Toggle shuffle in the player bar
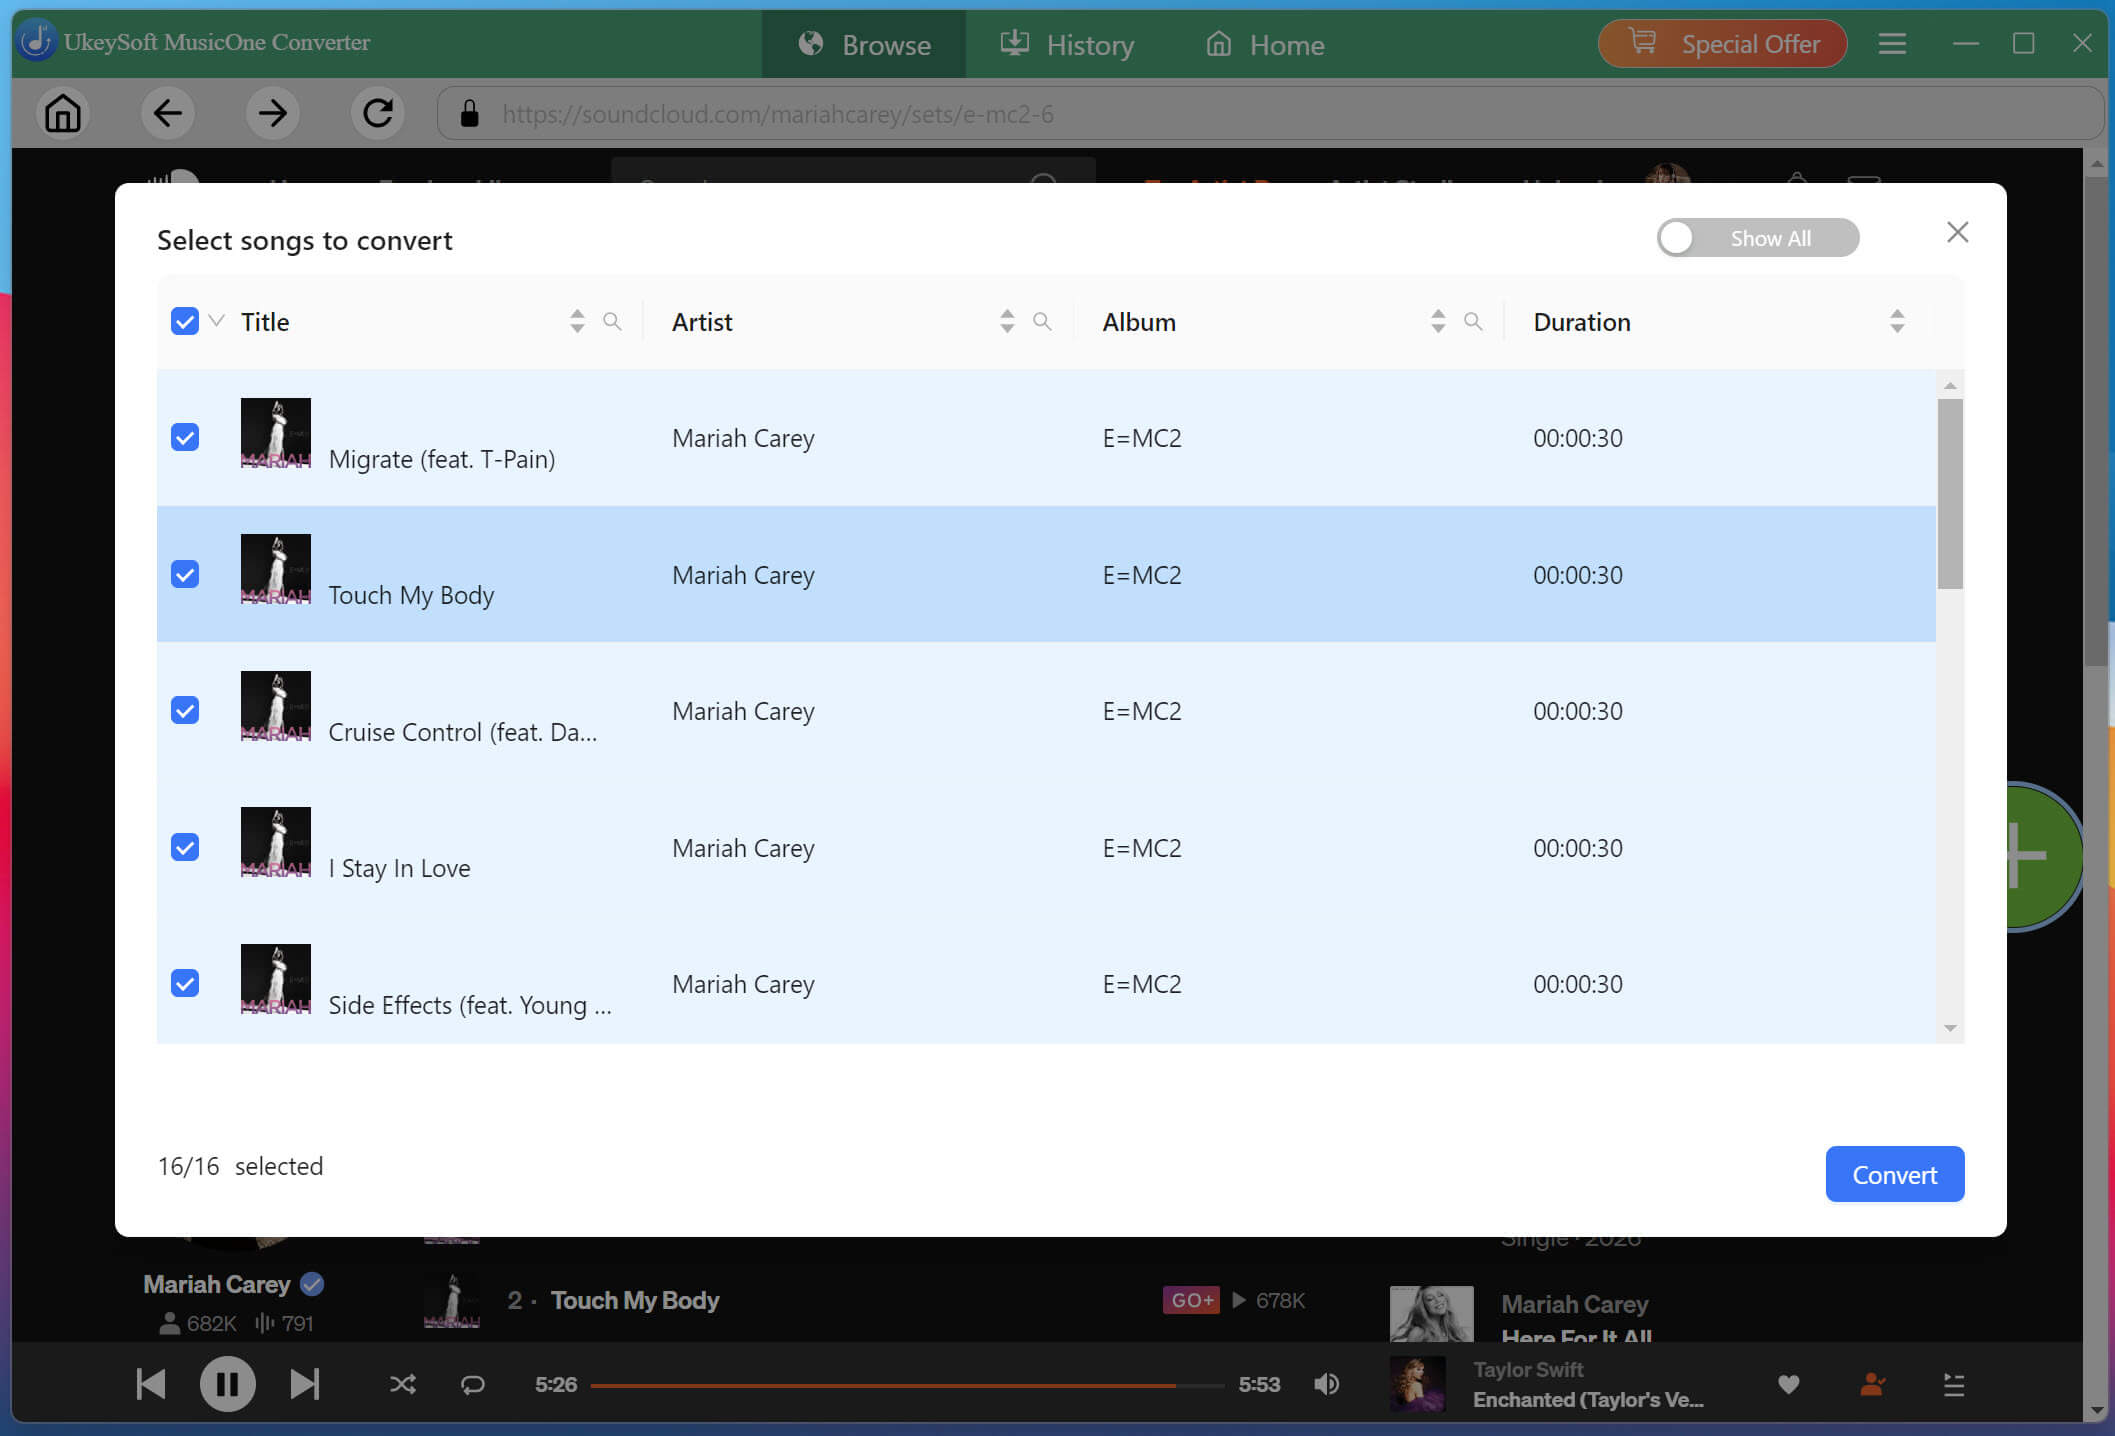Viewport: 2115px width, 1436px height. pyautogui.click(x=403, y=1384)
